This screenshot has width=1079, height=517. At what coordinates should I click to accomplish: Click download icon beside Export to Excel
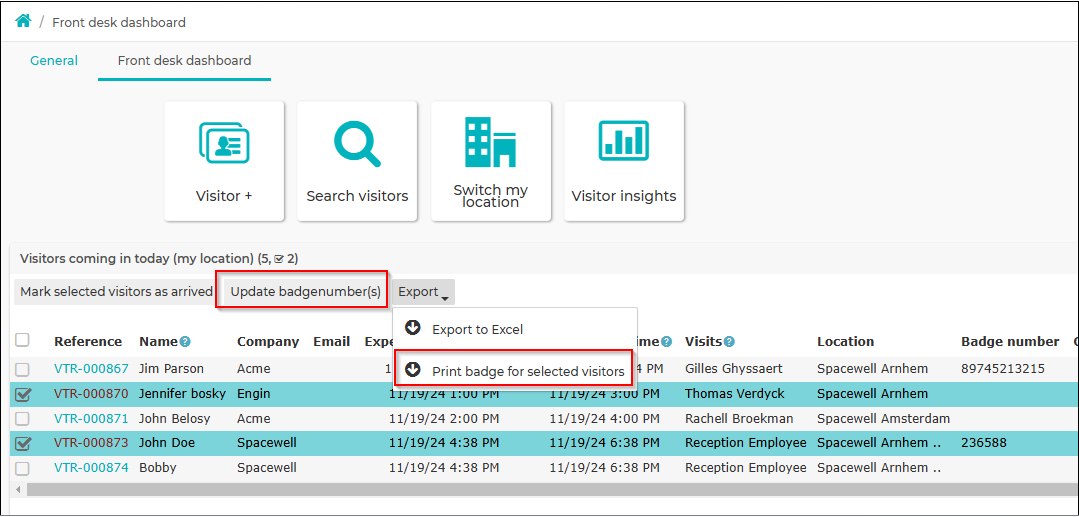413,328
